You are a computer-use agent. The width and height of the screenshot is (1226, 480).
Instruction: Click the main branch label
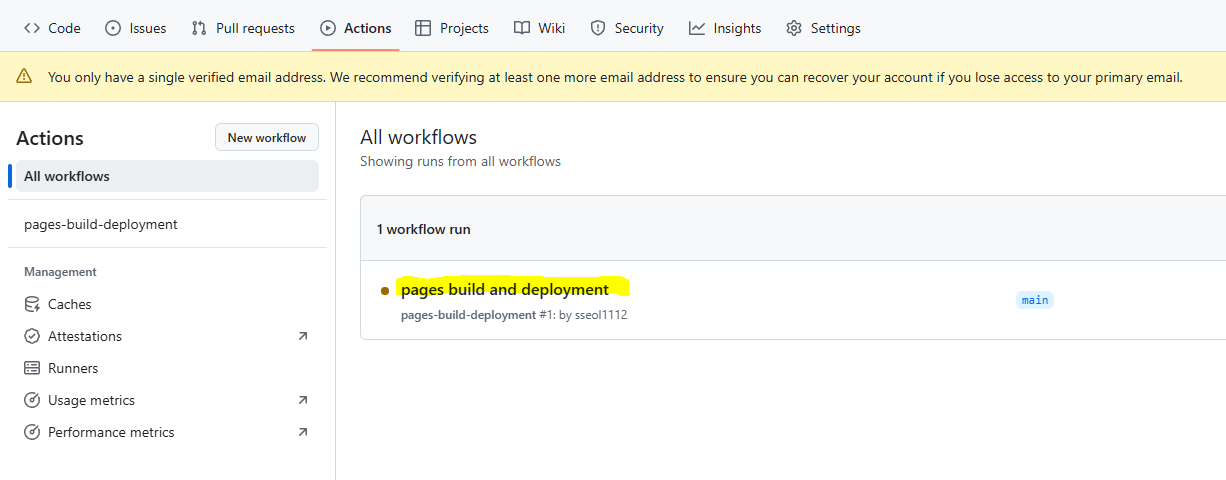pyautogui.click(x=1035, y=300)
